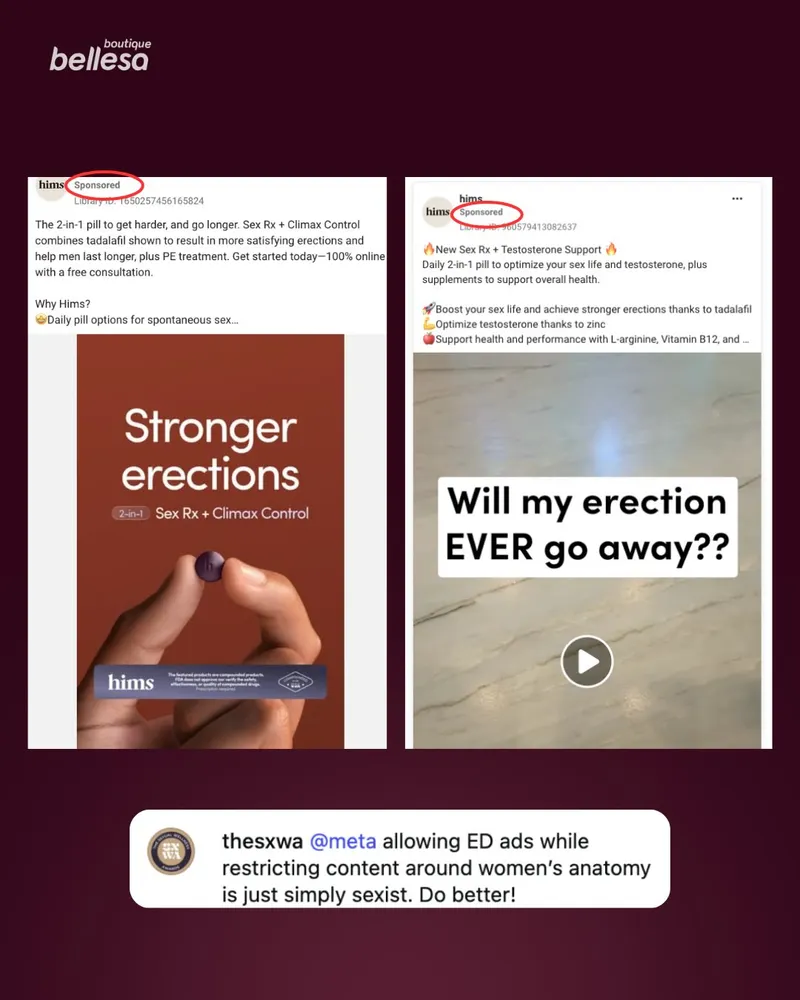Click the 'Will my erection EVER go away??' caption box

[x=588, y=527]
